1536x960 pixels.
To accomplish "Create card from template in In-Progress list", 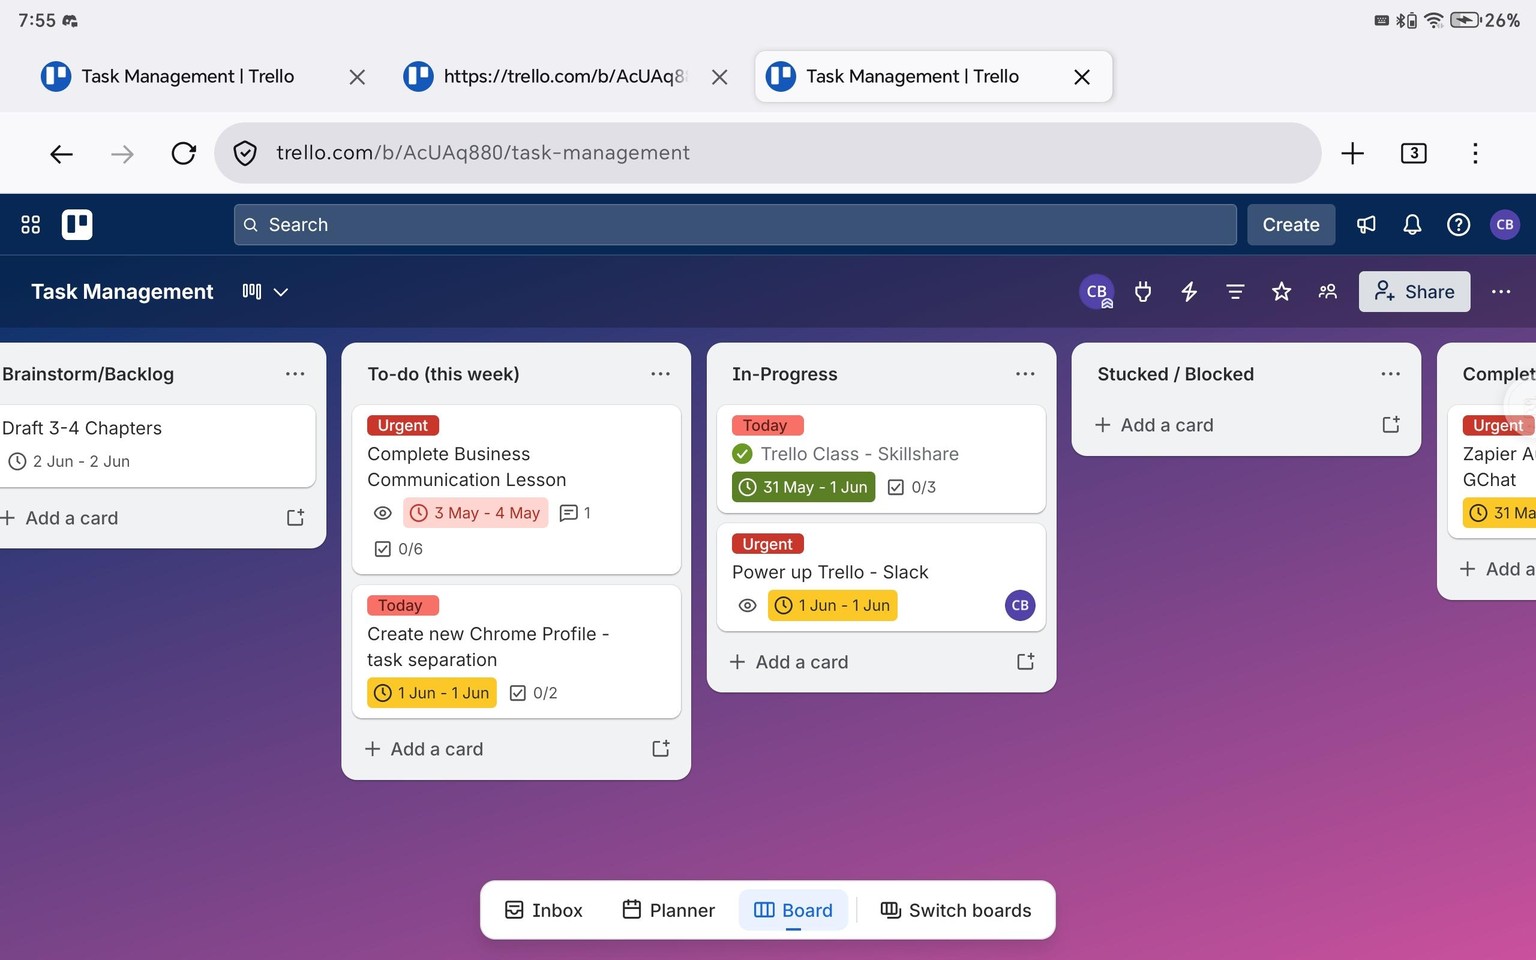I will 1025,662.
